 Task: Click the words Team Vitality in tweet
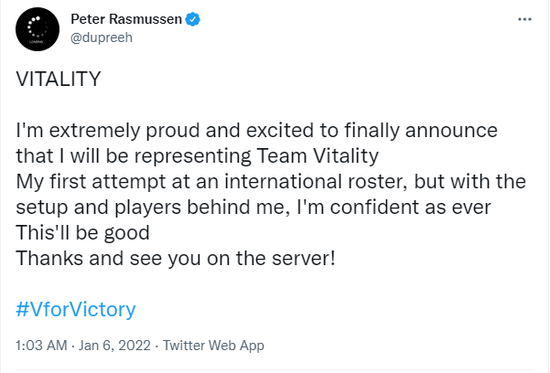click(x=318, y=156)
